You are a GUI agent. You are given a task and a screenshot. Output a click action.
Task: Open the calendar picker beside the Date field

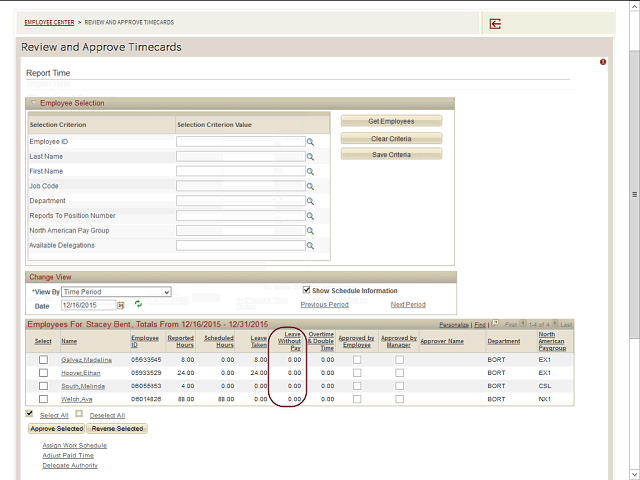120,305
